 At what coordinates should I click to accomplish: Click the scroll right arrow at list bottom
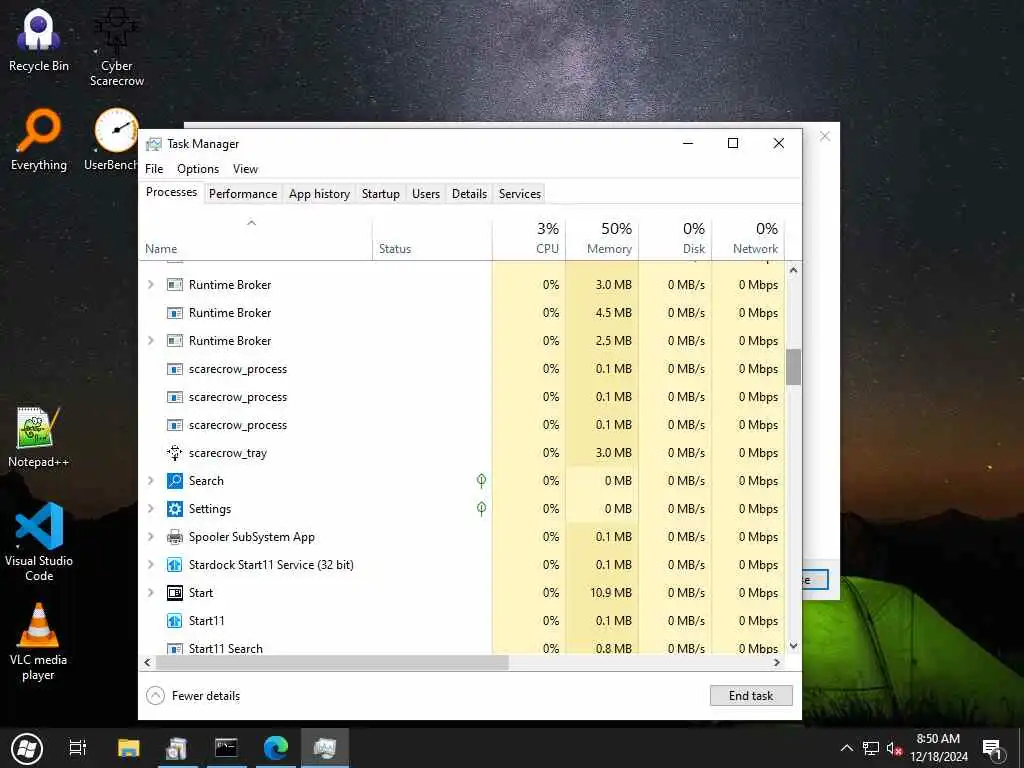point(776,662)
